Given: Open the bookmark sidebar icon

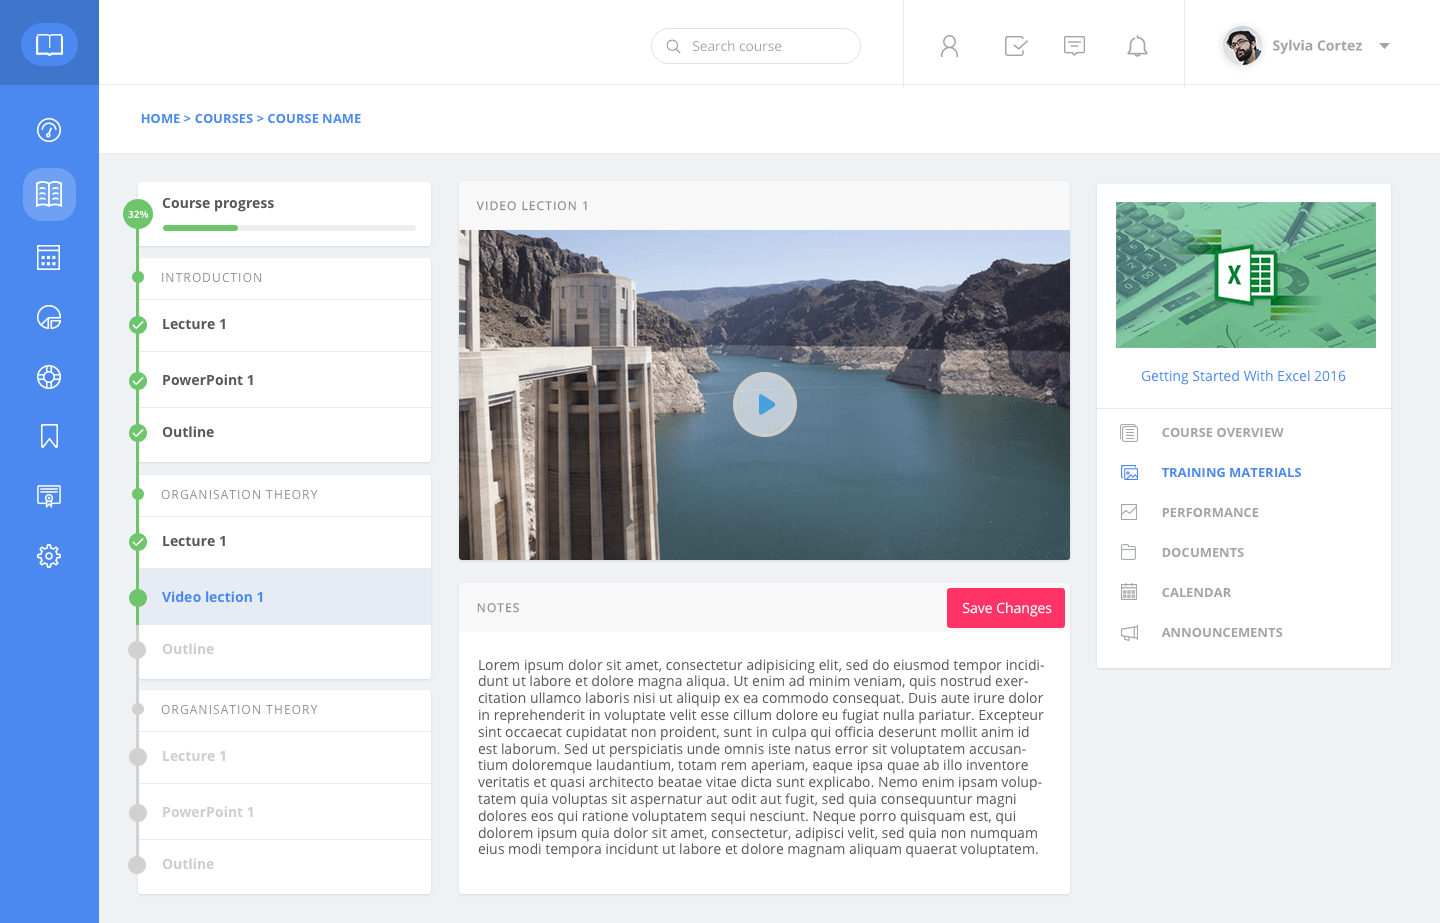Looking at the screenshot, I should 49,436.
